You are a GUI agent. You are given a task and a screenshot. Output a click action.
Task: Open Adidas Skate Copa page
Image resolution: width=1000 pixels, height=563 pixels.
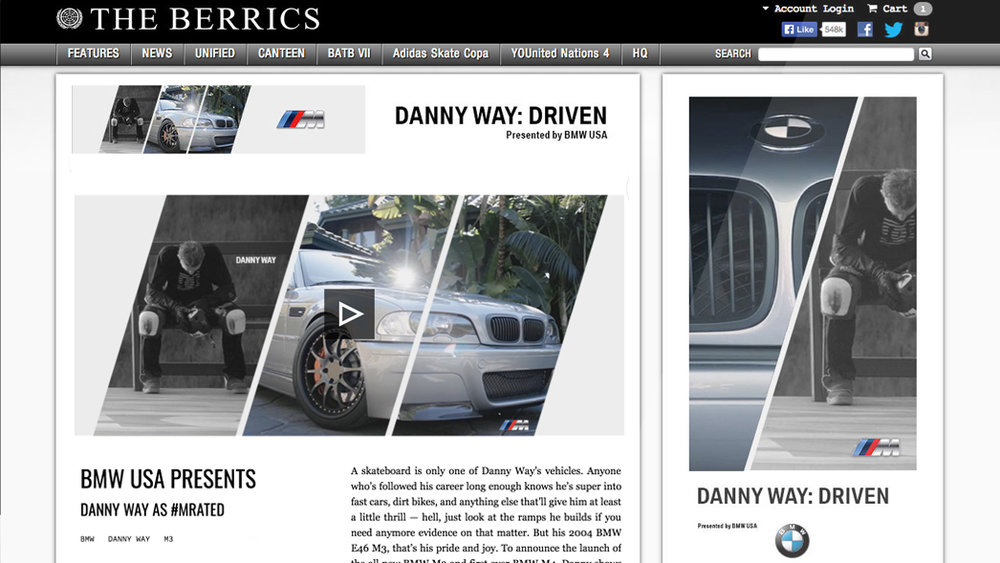tap(441, 54)
